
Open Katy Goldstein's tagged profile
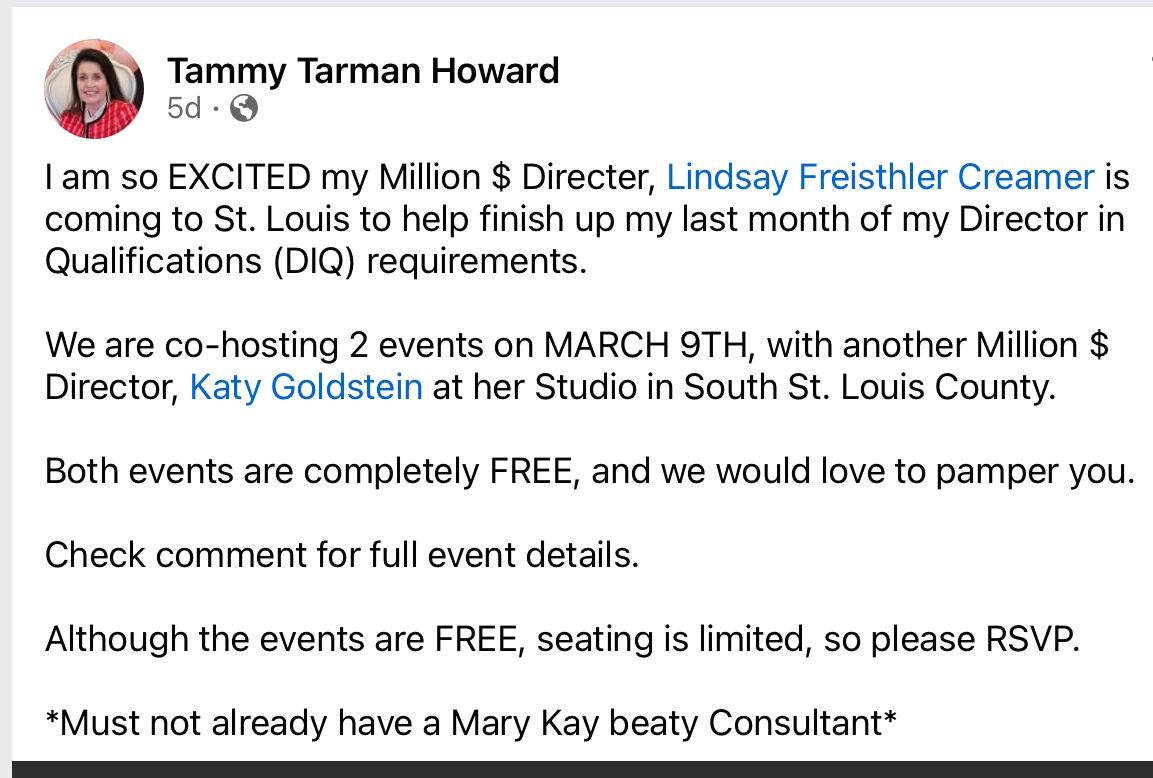[306, 387]
